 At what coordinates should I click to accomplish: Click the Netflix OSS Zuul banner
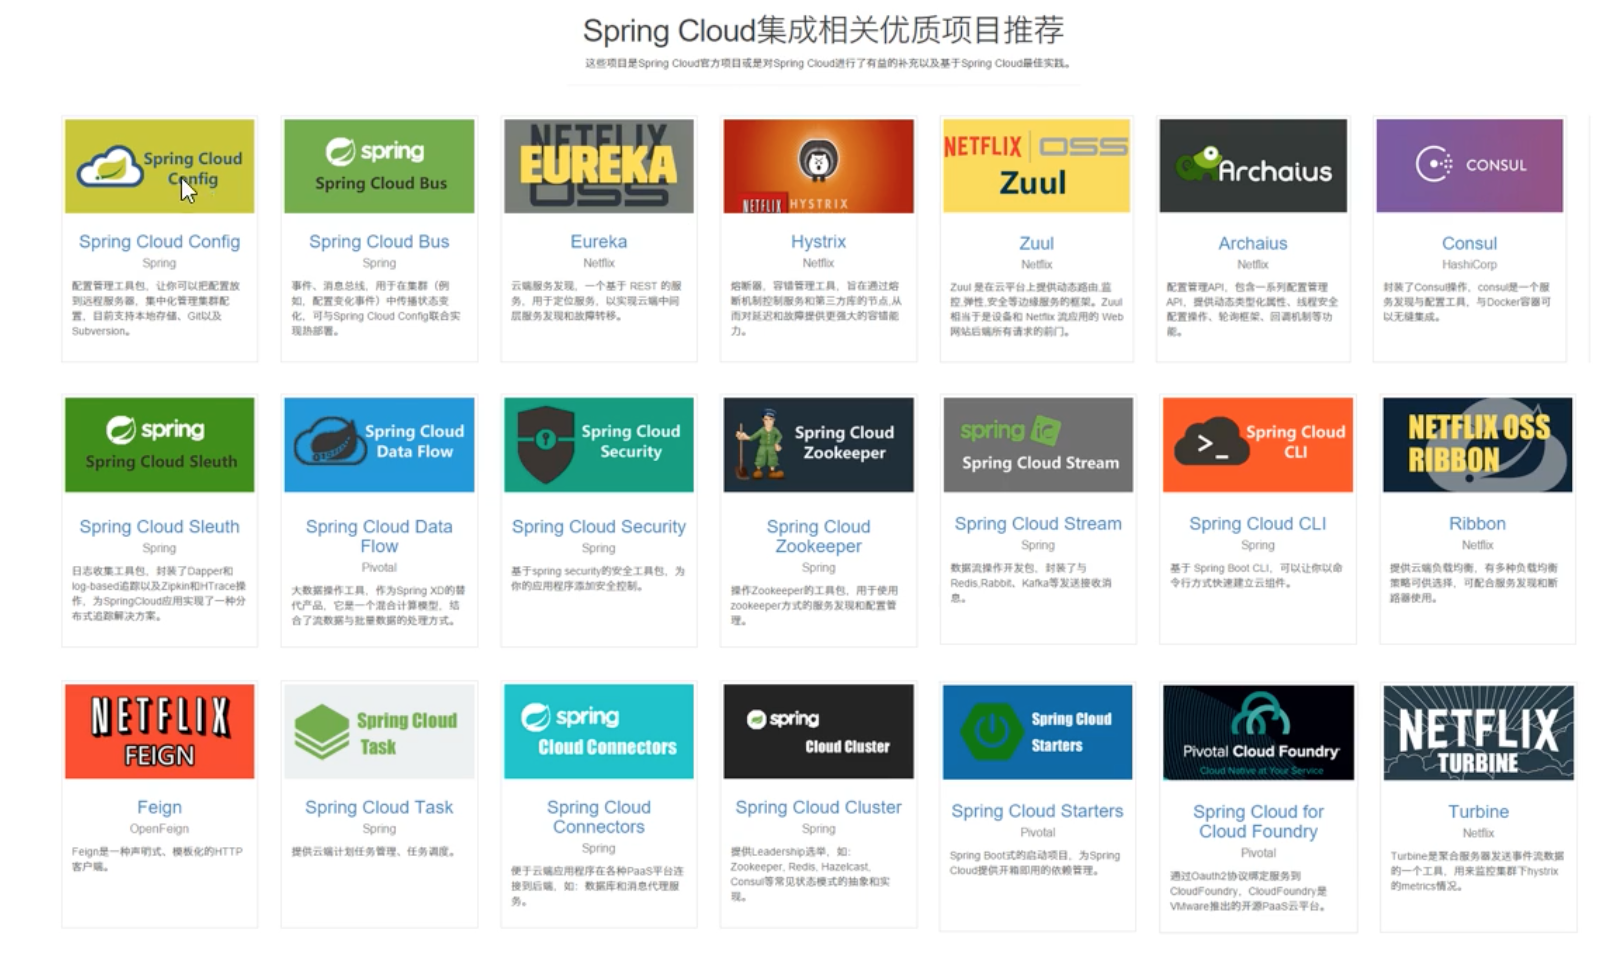1036,166
